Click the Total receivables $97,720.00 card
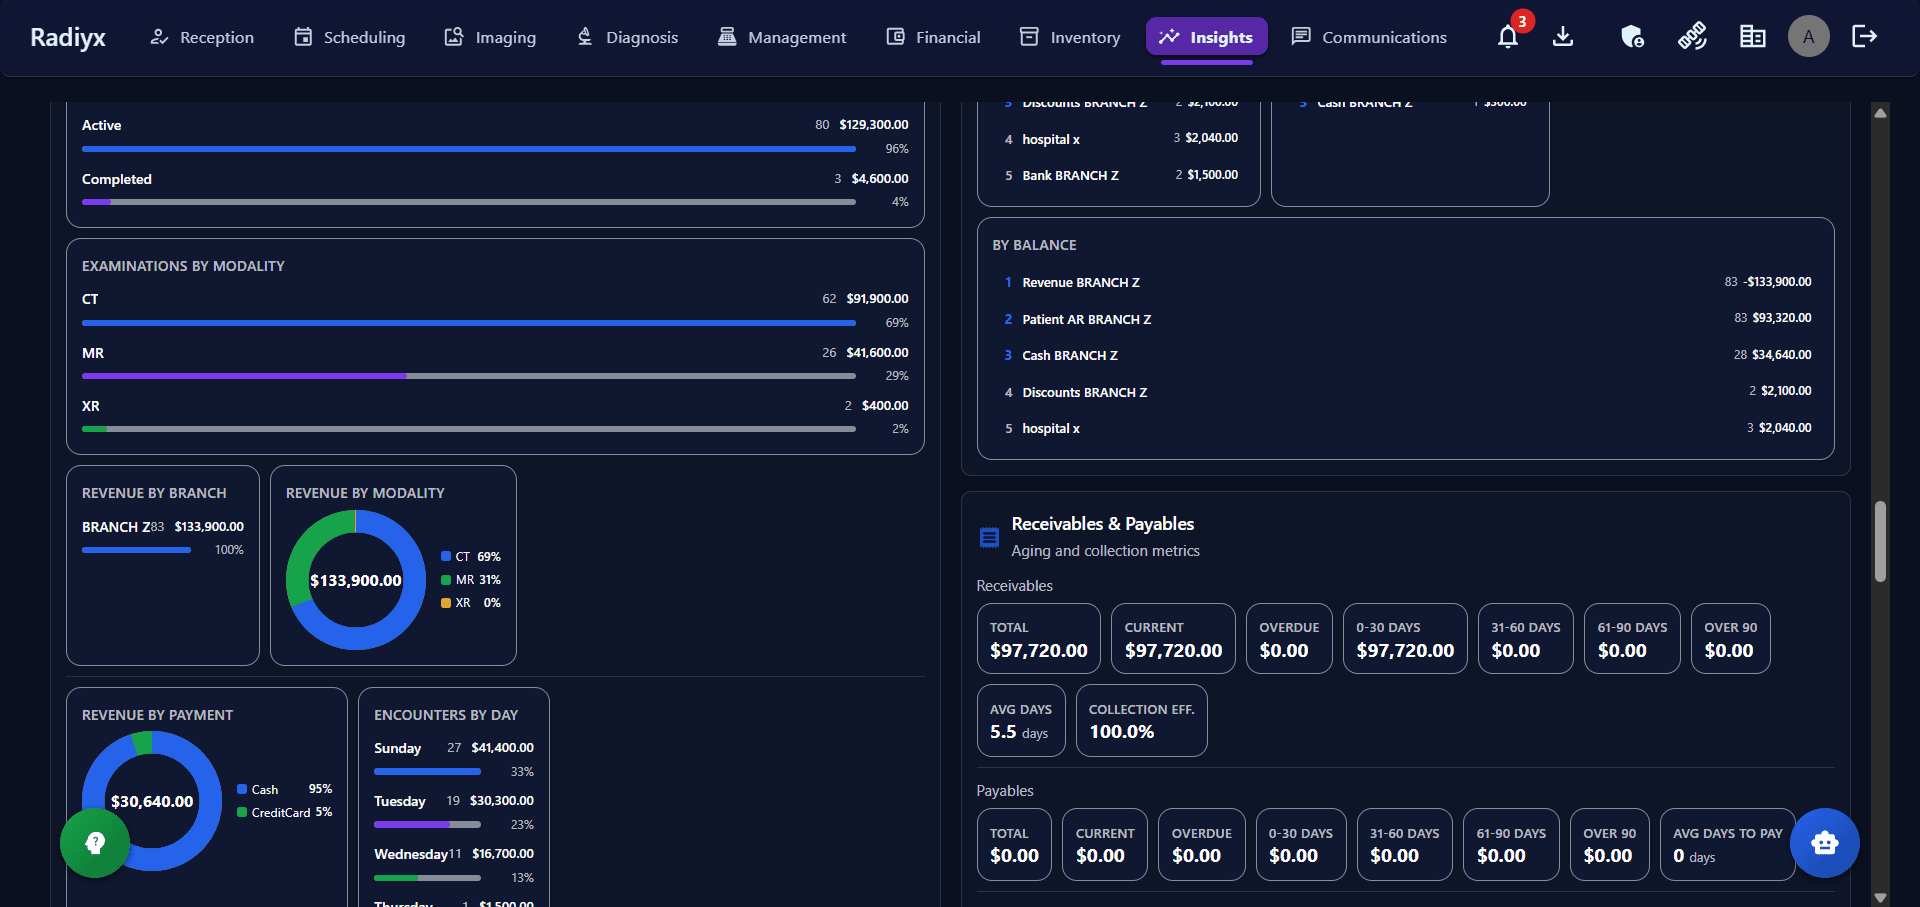 pos(1038,639)
